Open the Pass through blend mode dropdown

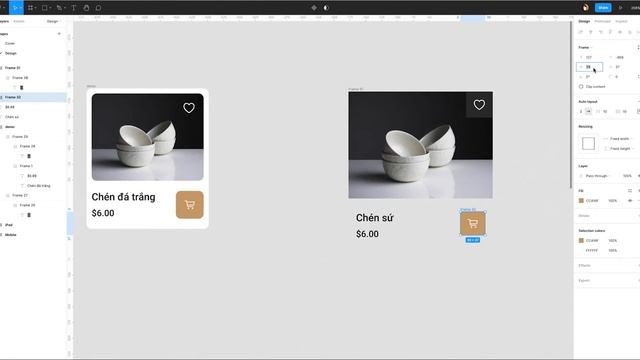tap(596, 176)
